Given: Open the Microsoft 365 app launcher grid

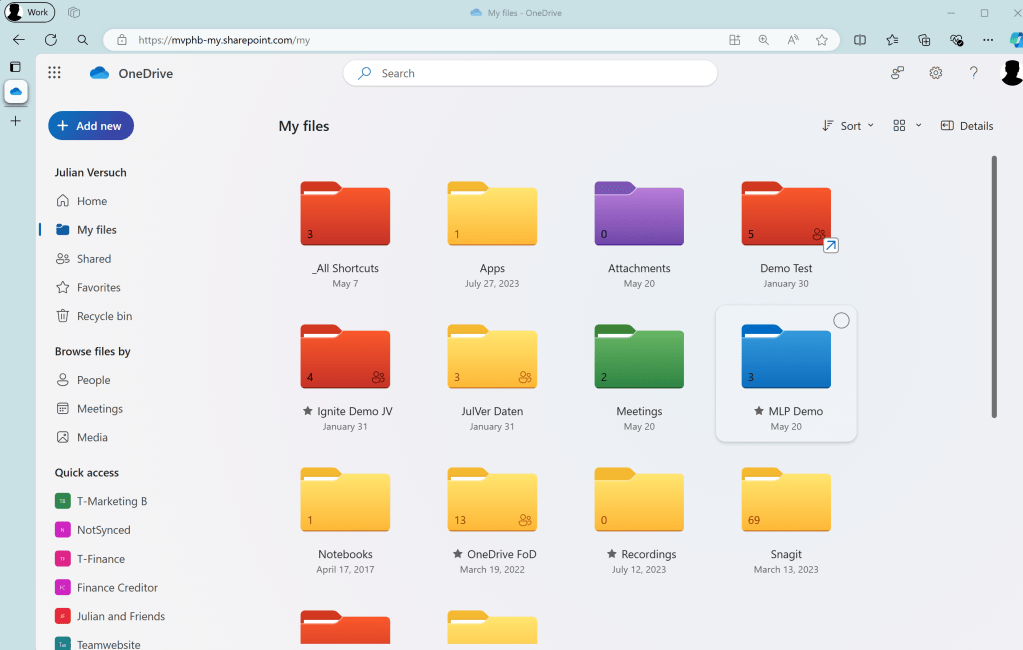Looking at the screenshot, I should [x=54, y=72].
